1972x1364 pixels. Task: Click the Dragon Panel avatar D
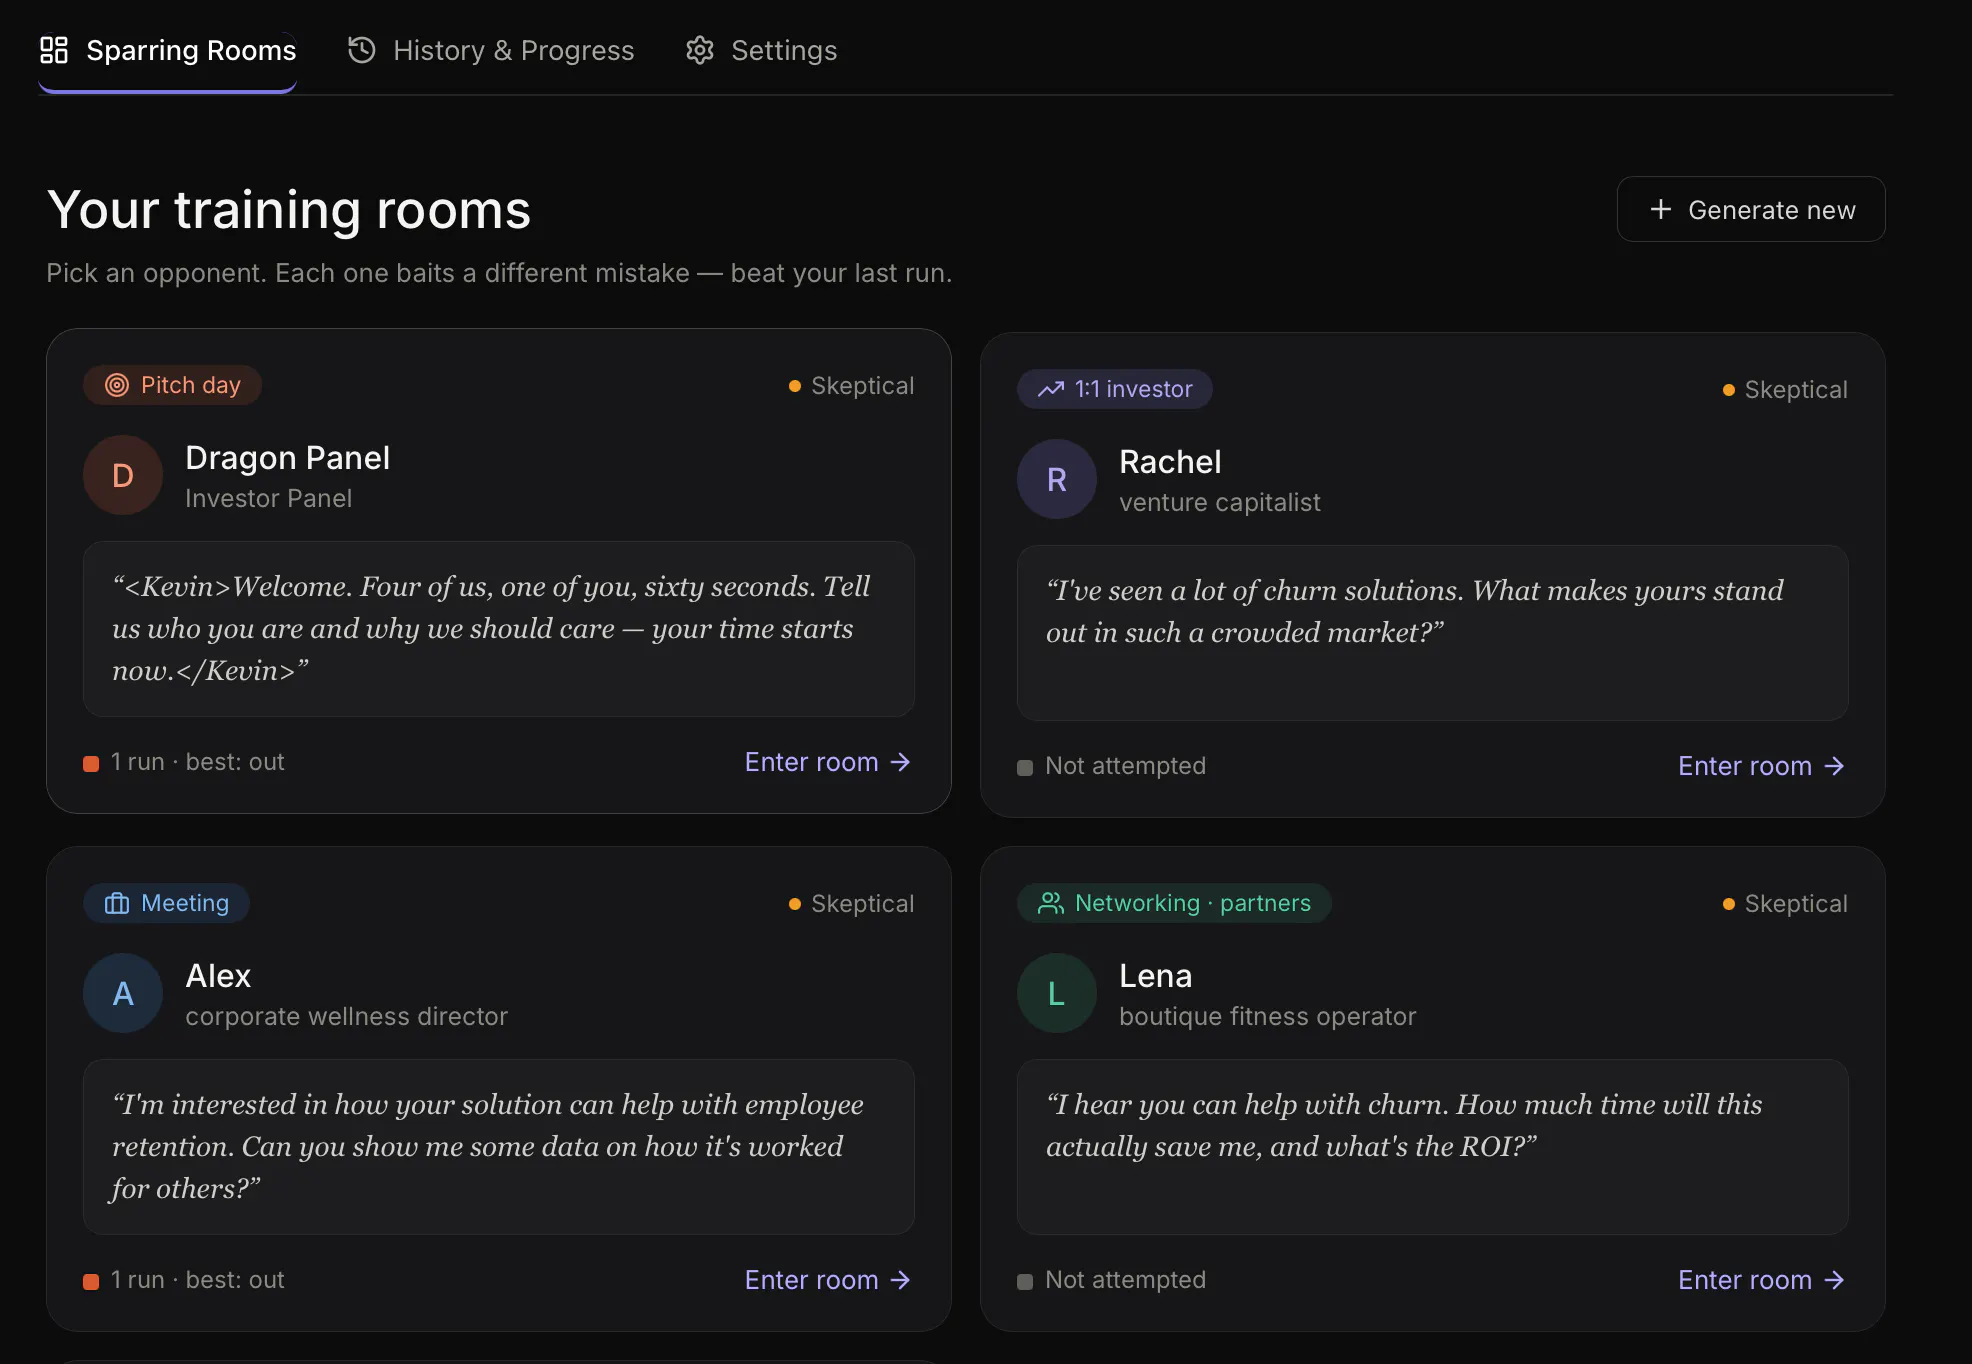123,475
